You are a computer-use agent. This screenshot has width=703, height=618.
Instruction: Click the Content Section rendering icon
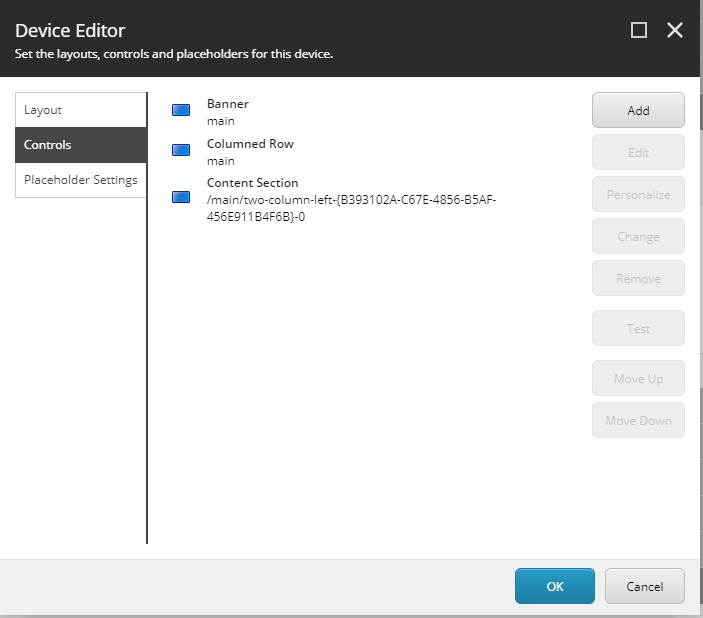[181, 197]
